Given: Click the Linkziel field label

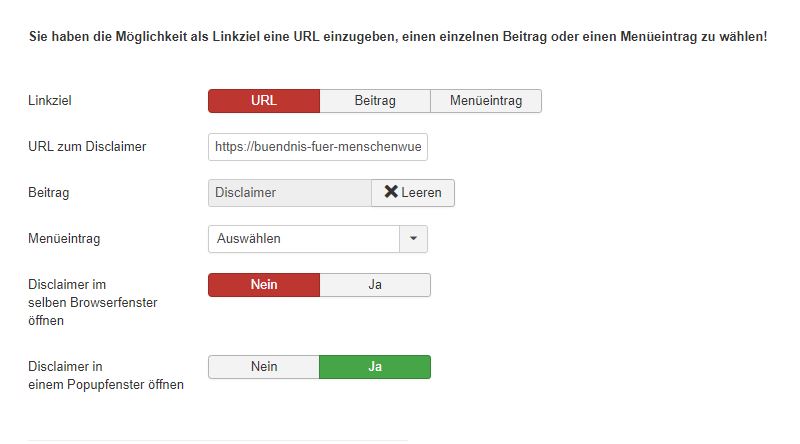Looking at the screenshot, I should 51,101.
